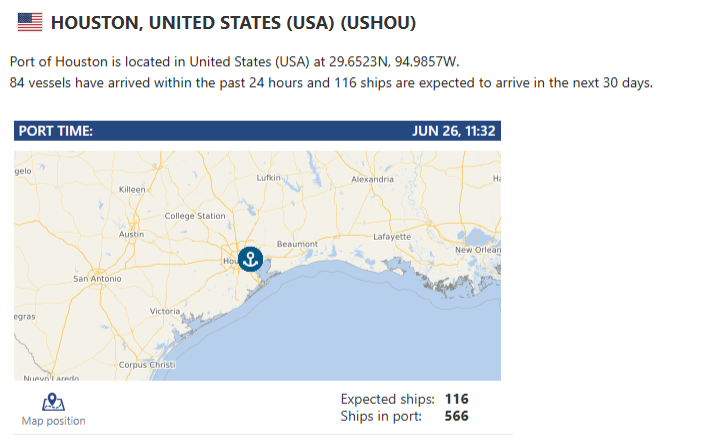Click Beaumont on the map
723x447 pixels.
click(x=297, y=244)
